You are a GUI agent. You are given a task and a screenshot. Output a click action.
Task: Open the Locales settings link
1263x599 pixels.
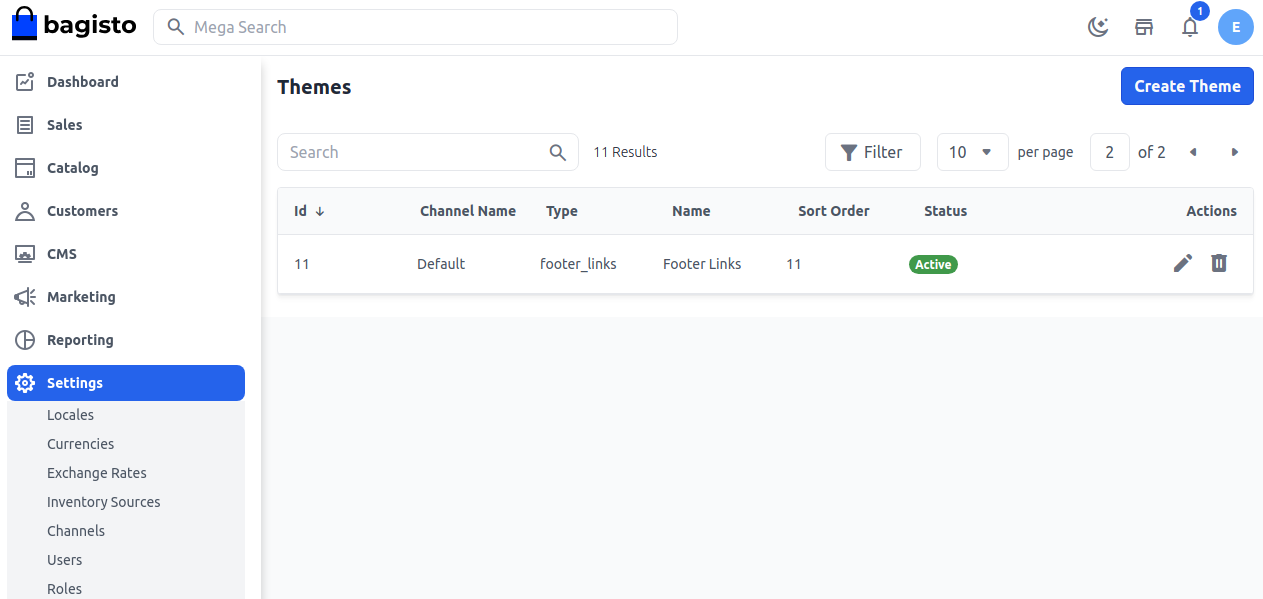[70, 414]
